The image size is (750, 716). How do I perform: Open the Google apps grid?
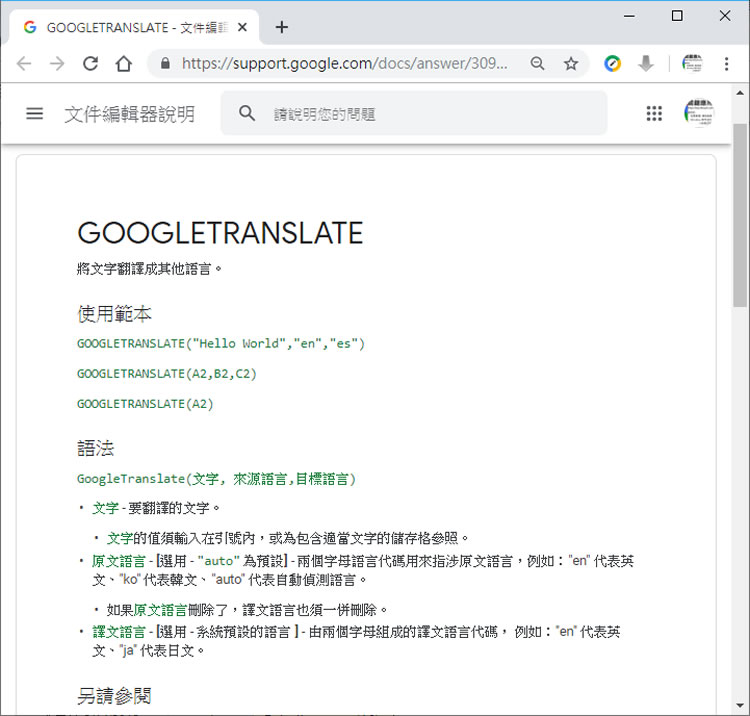654,114
